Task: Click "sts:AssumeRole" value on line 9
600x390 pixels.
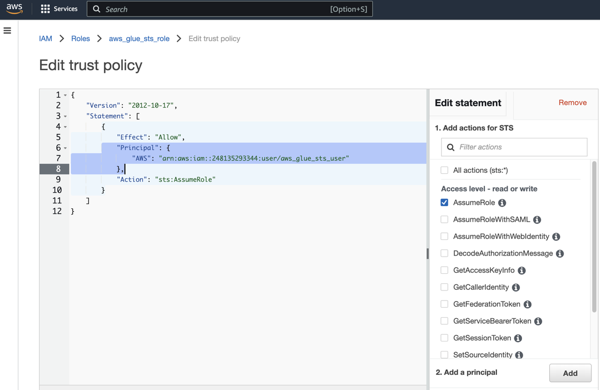Action: click(x=185, y=179)
